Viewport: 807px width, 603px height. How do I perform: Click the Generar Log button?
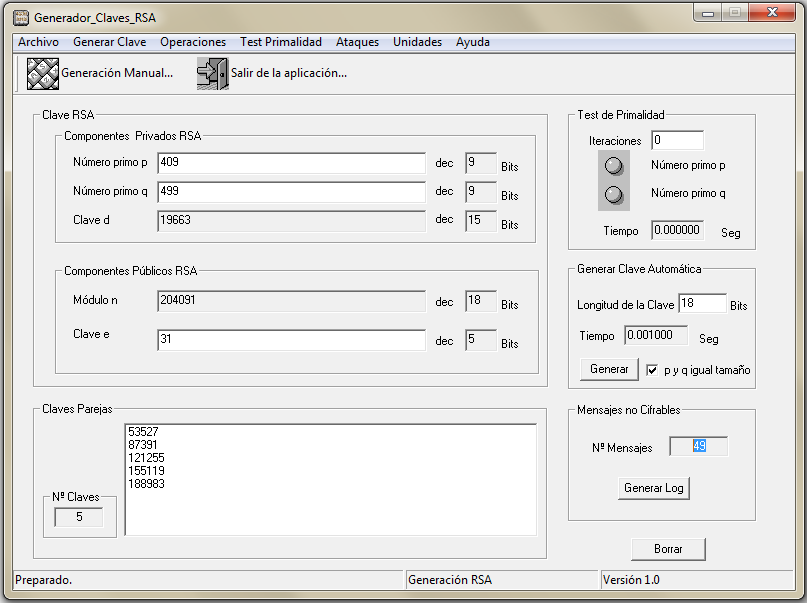tap(655, 488)
